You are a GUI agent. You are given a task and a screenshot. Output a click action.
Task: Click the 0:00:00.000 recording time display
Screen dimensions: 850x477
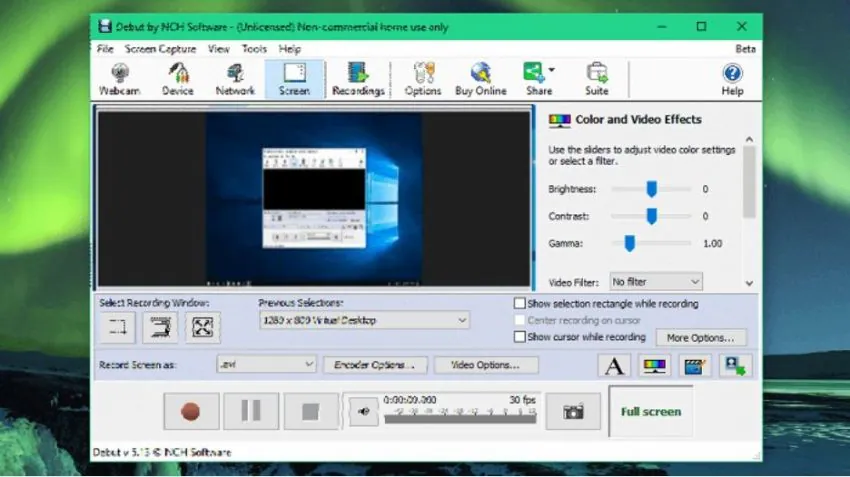point(410,400)
